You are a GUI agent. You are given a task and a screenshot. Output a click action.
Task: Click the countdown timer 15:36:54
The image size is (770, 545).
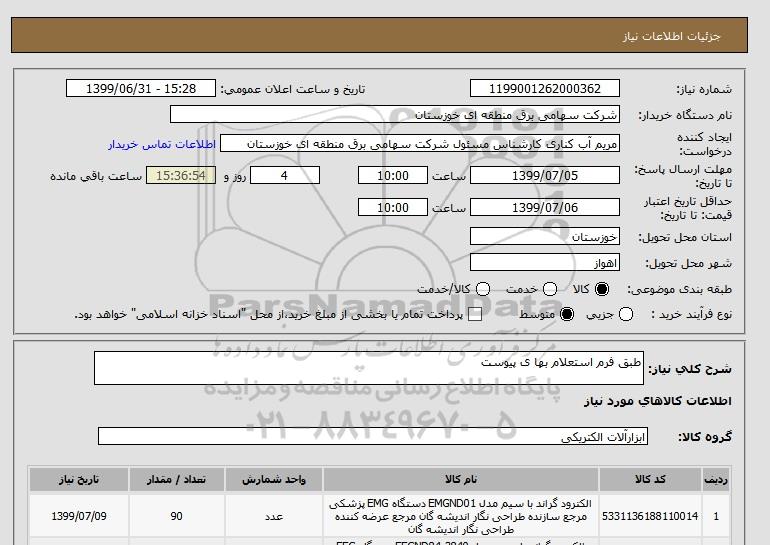point(181,175)
